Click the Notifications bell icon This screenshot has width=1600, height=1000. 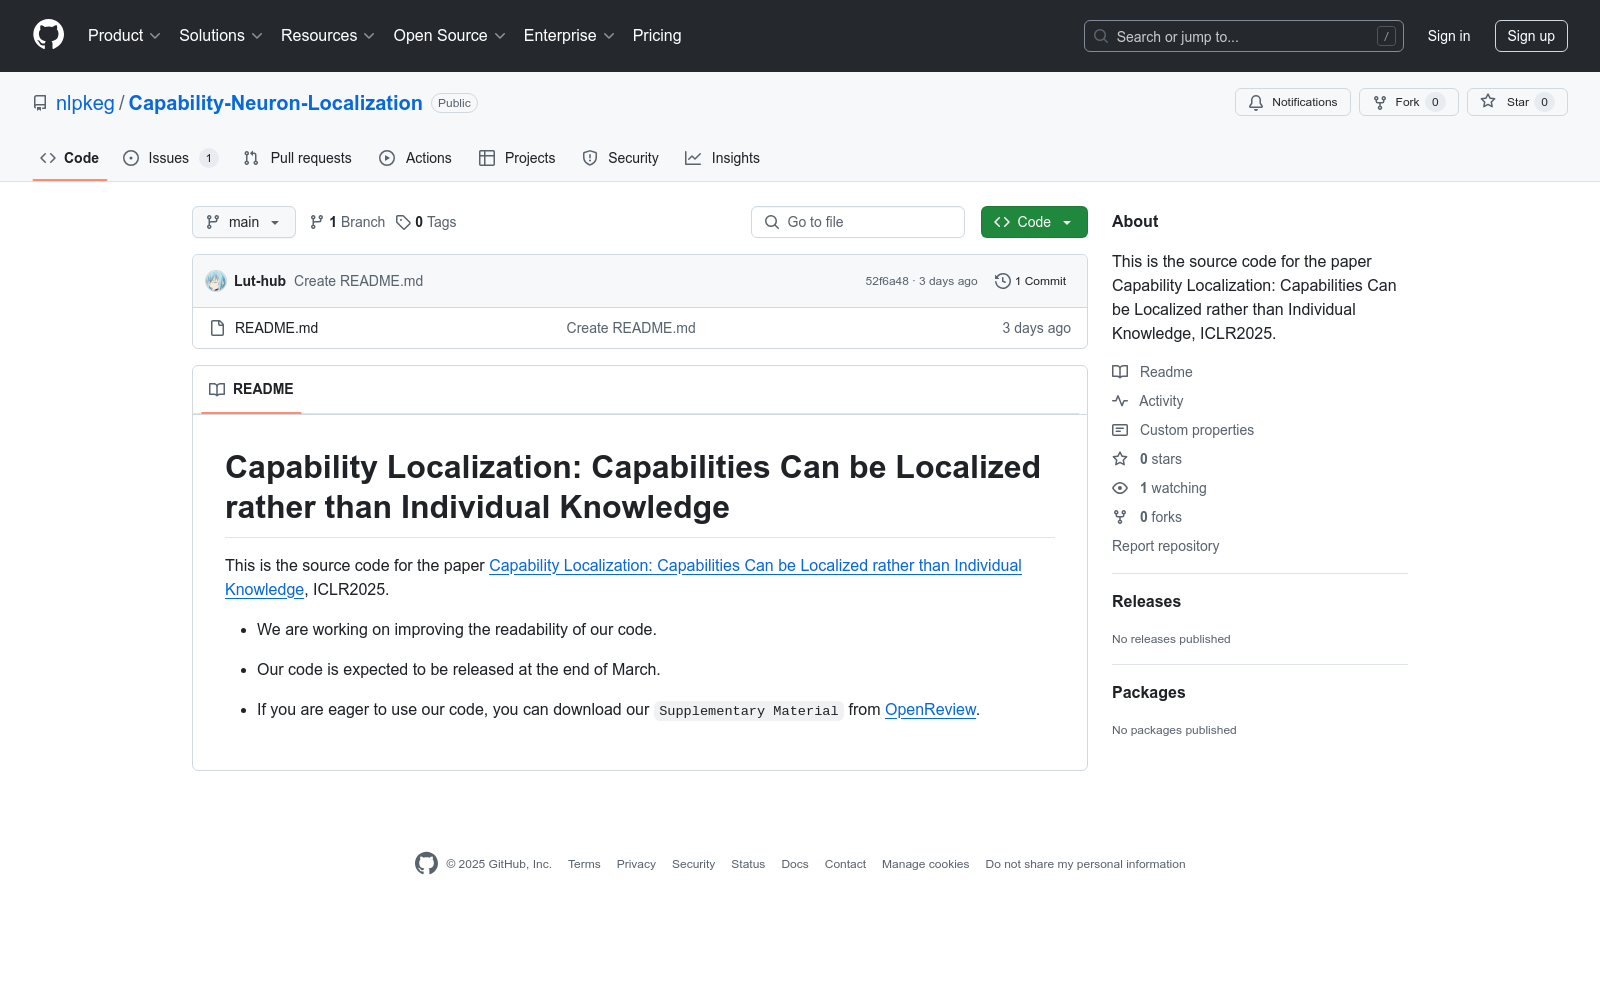click(x=1256, y=102)
